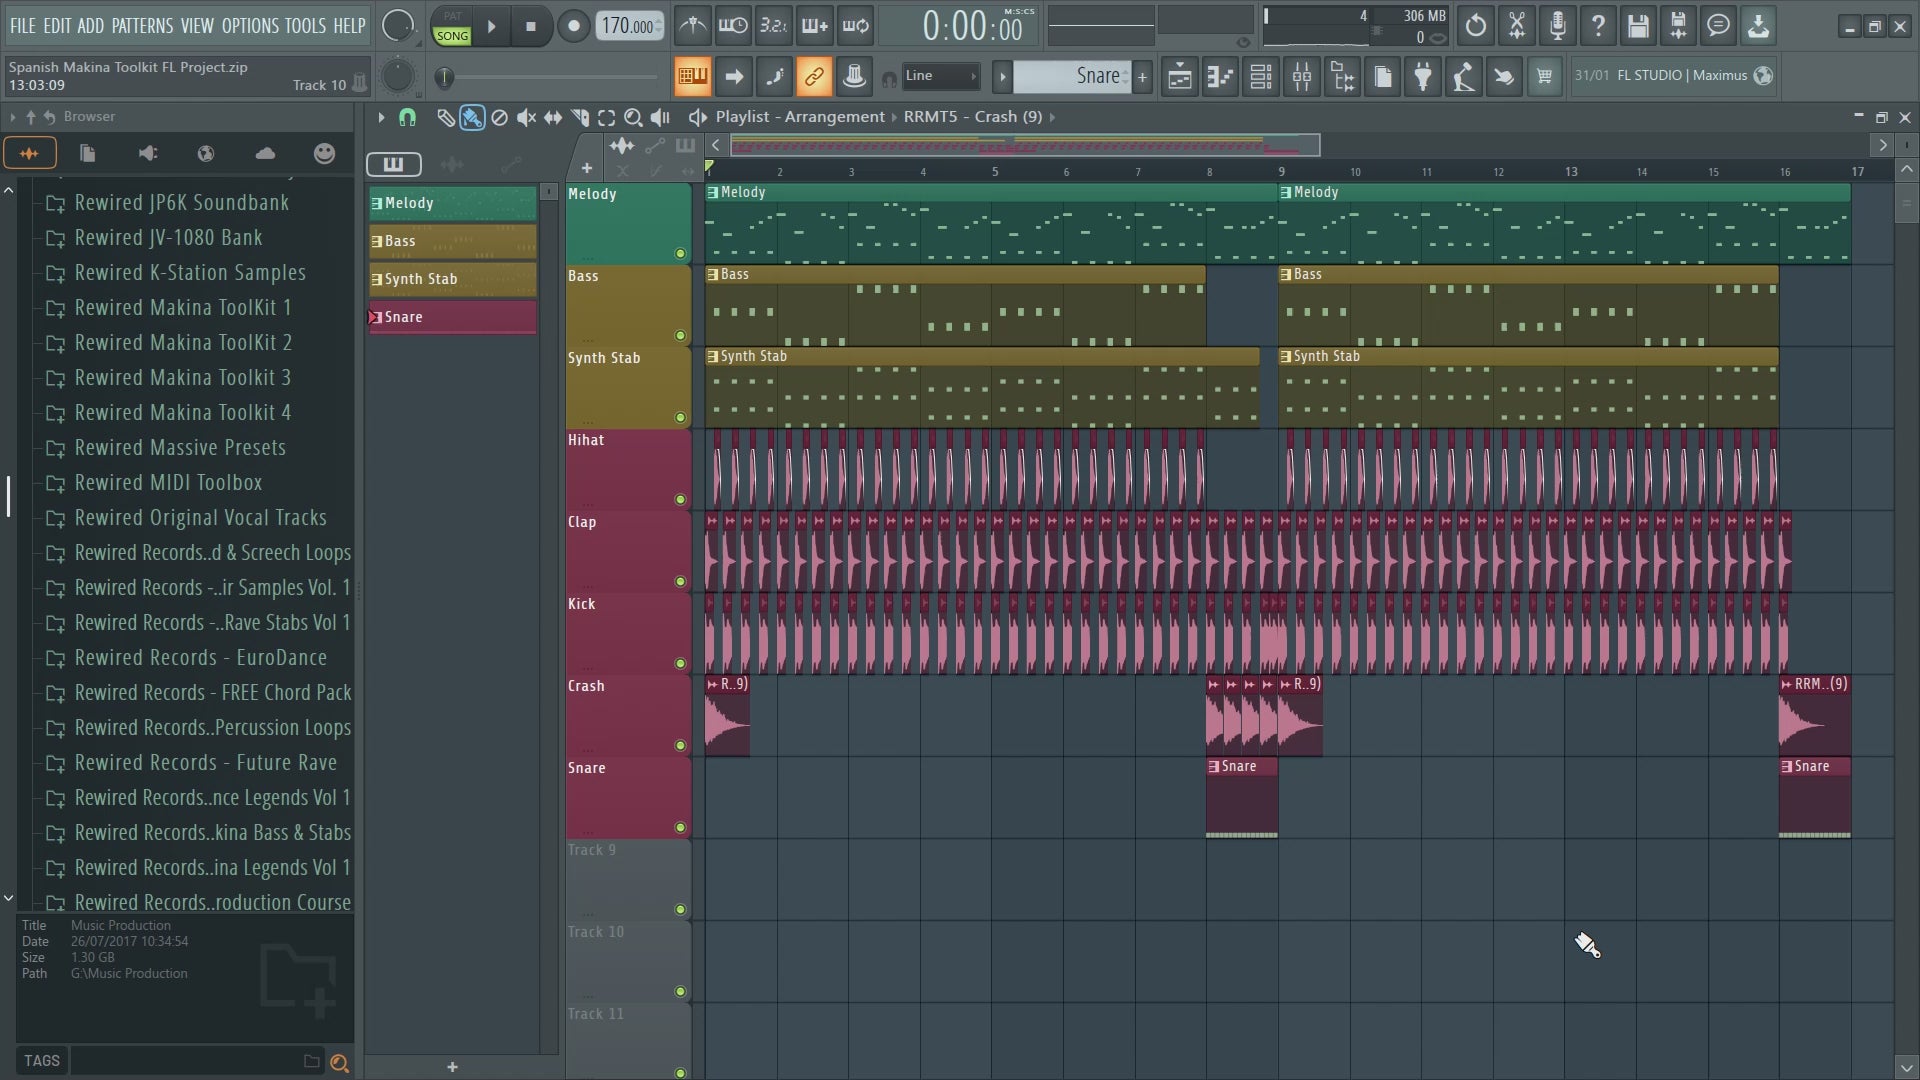Open the FILE menu
Screen dimensions: 1920x1080
22,26
